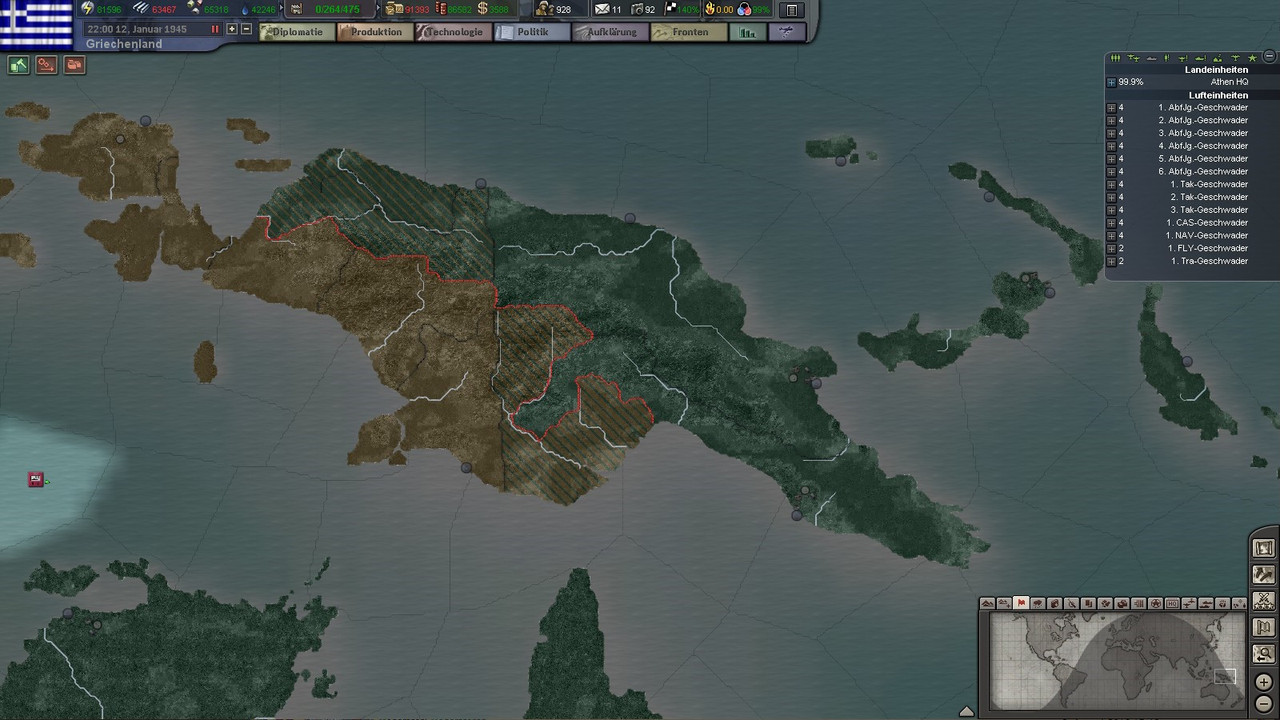Zoom out with the minus button
Image resolution: width=1280 pixels, height=720 pixels.
click(1264, 704)
